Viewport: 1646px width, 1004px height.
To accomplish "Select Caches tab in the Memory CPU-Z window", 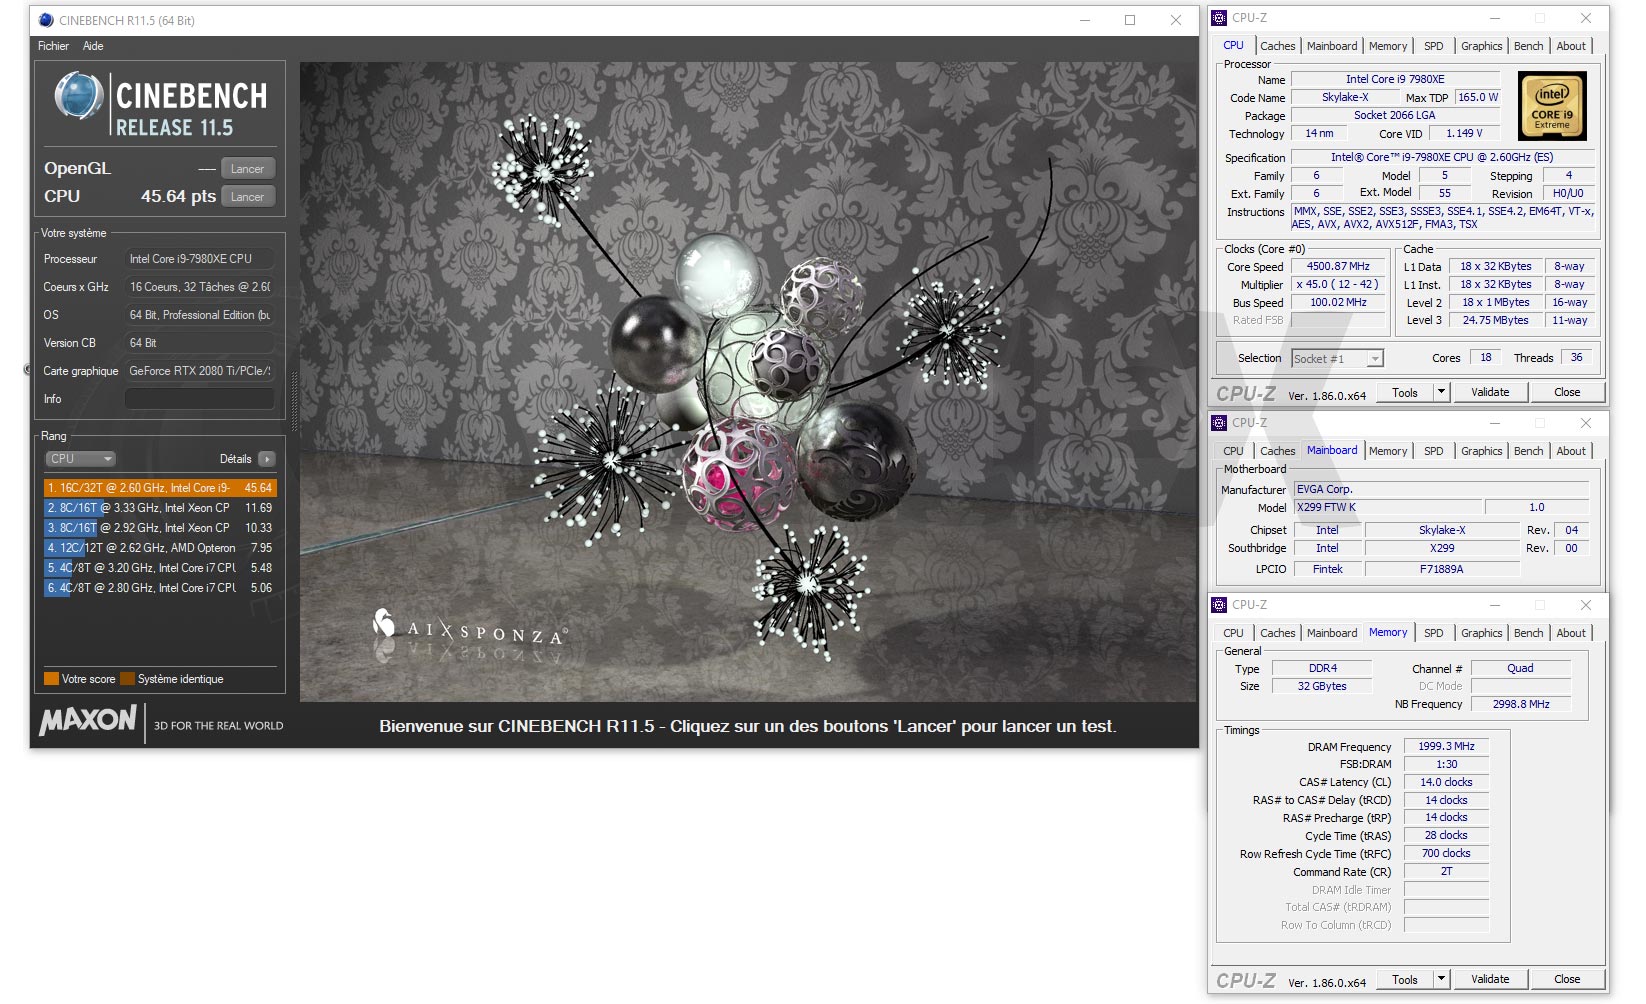I will pos(1277,633).
